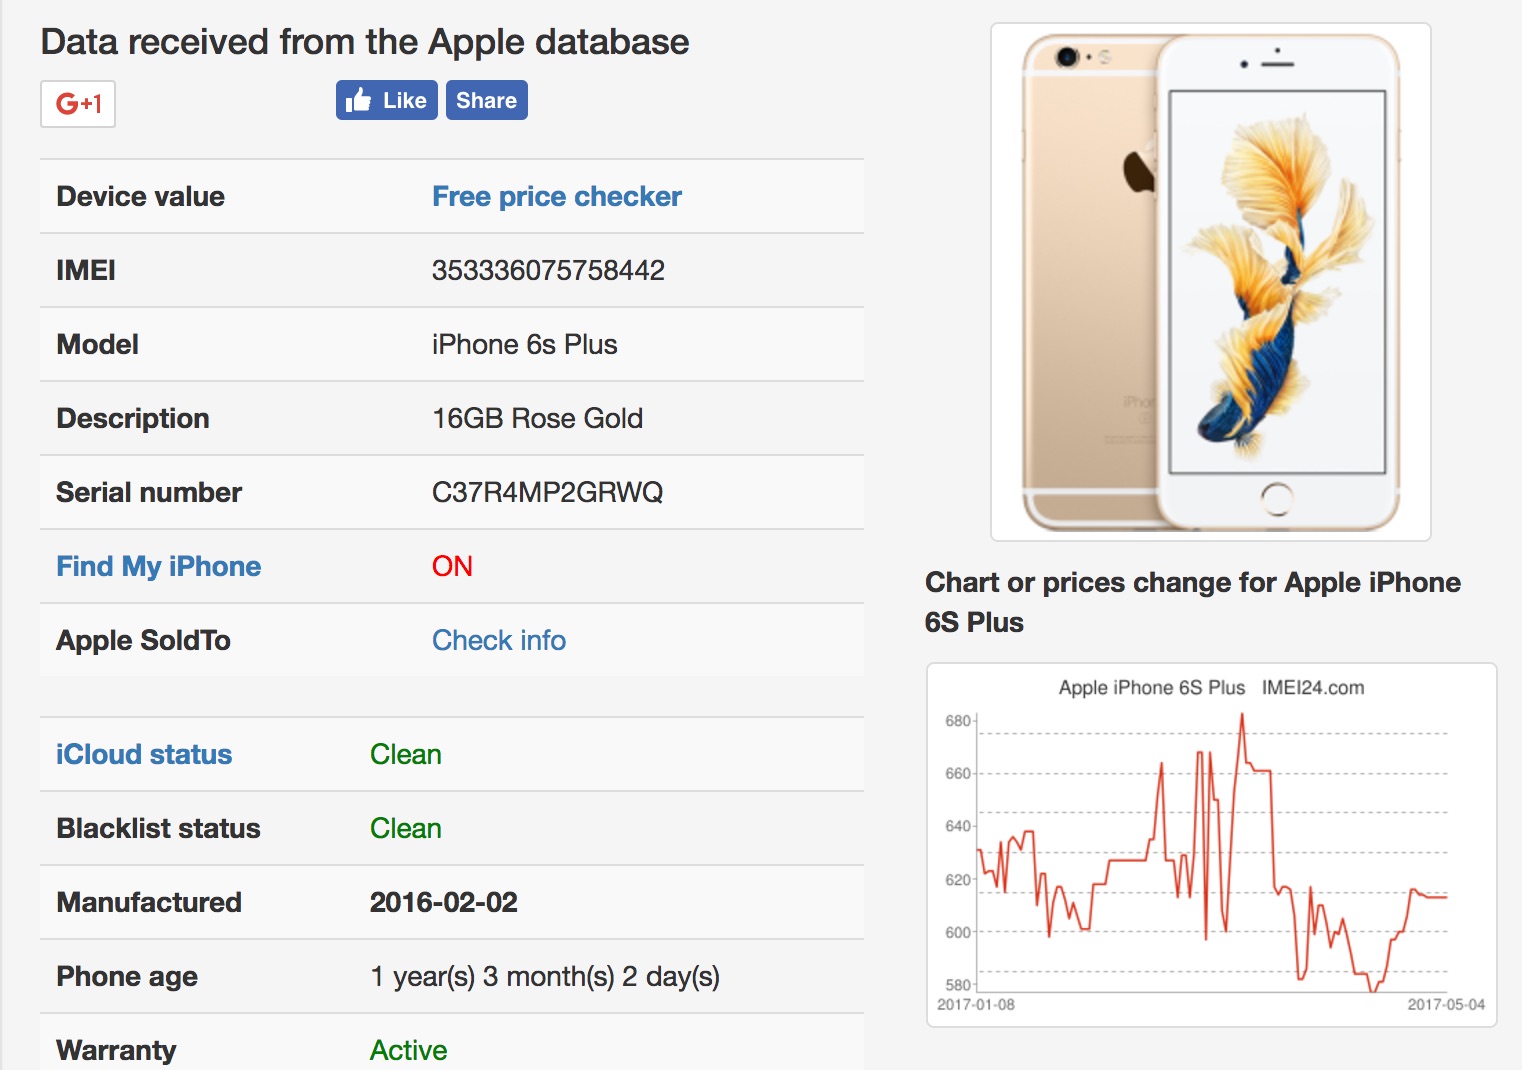Click the IMEI number 353336075758442
The image size is (1522, 1070).
[548, 270]
